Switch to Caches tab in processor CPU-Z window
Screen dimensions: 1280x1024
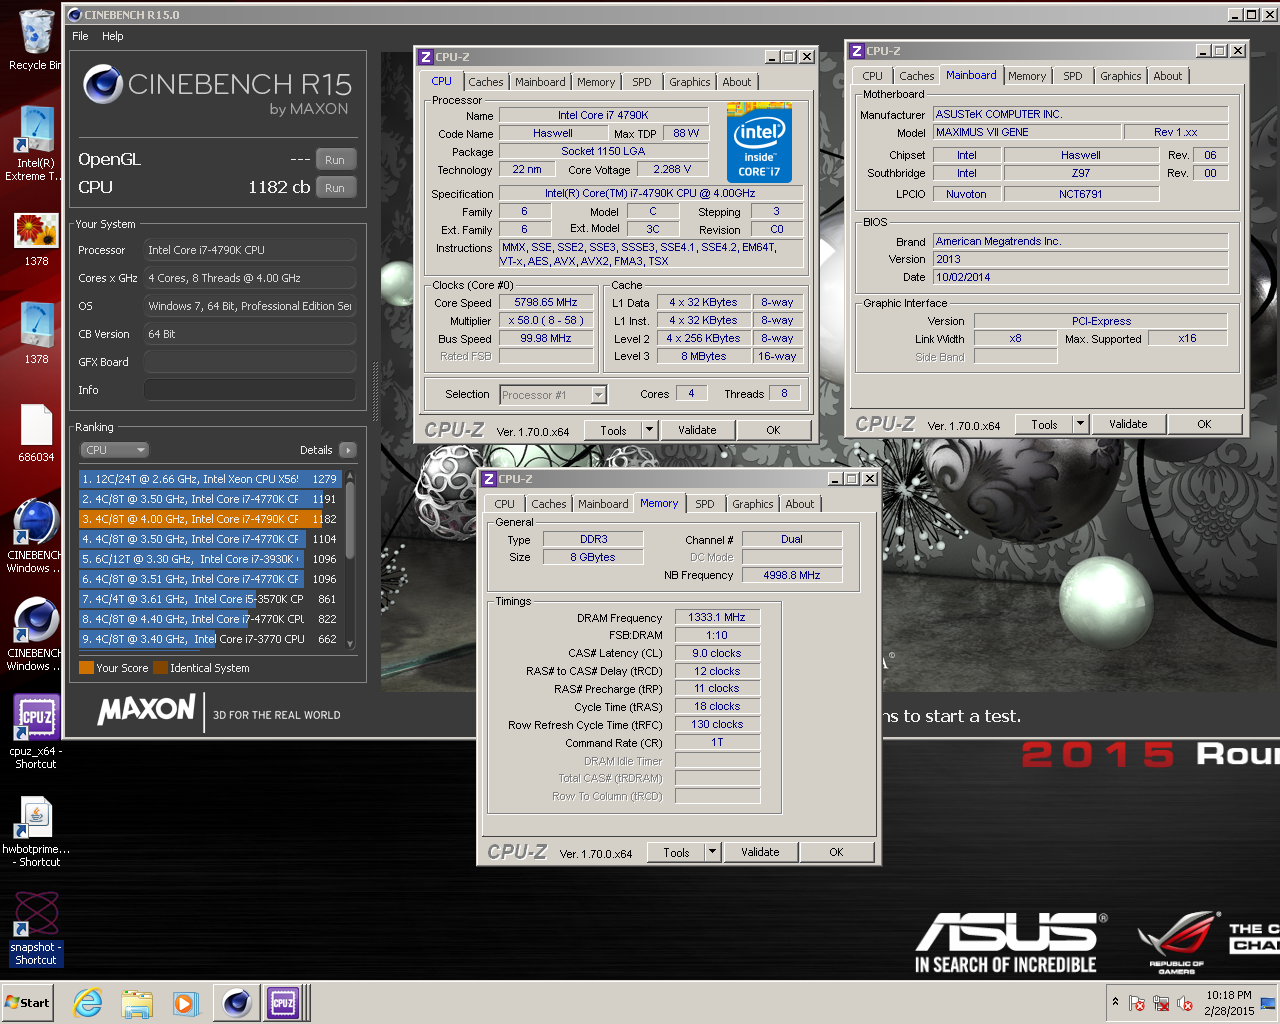coord(486,82)
